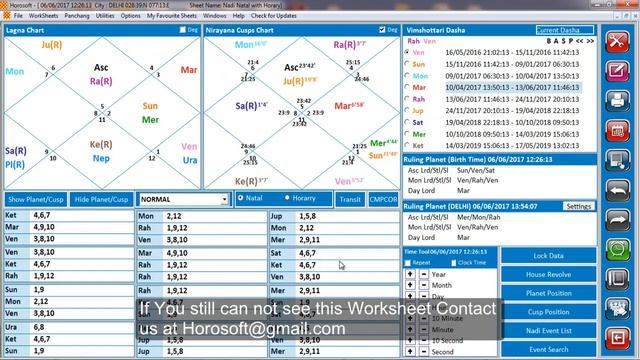Screen dimensions: 640x360
Task: Open the WorkSheets menu
Action: pyautogui.click(x=44, y=16)
